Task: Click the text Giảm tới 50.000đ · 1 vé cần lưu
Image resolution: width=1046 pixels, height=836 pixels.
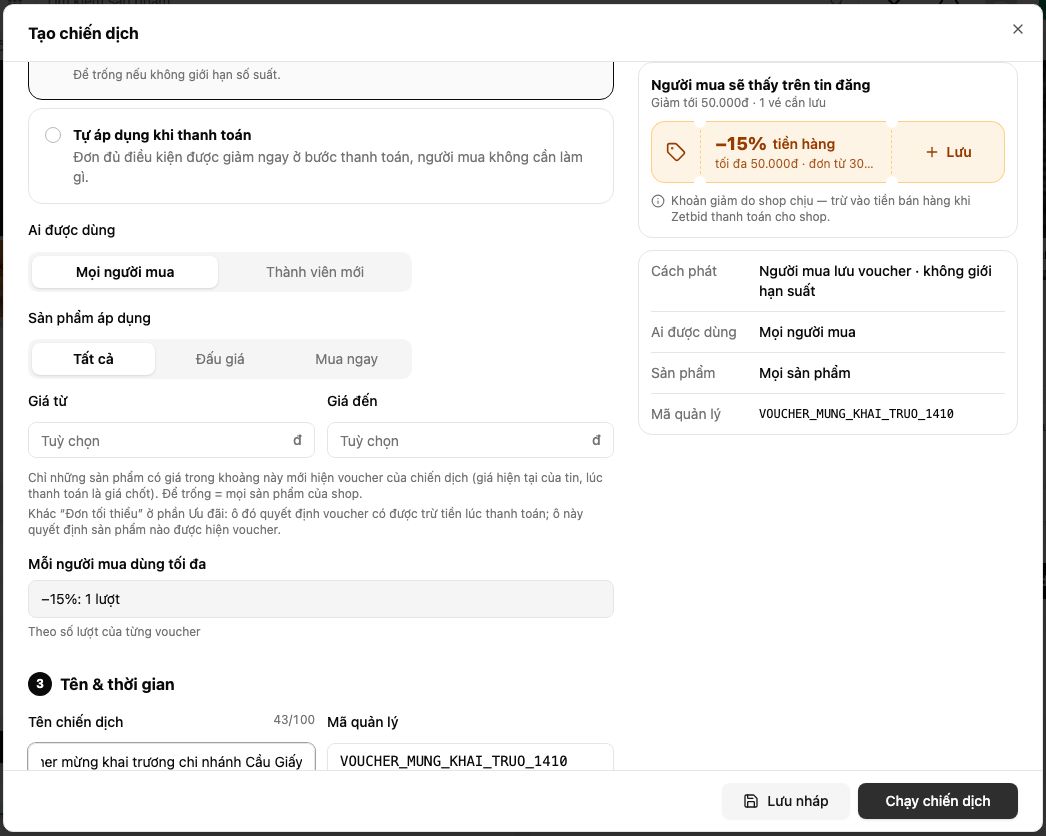Action: tap(738, 103)
